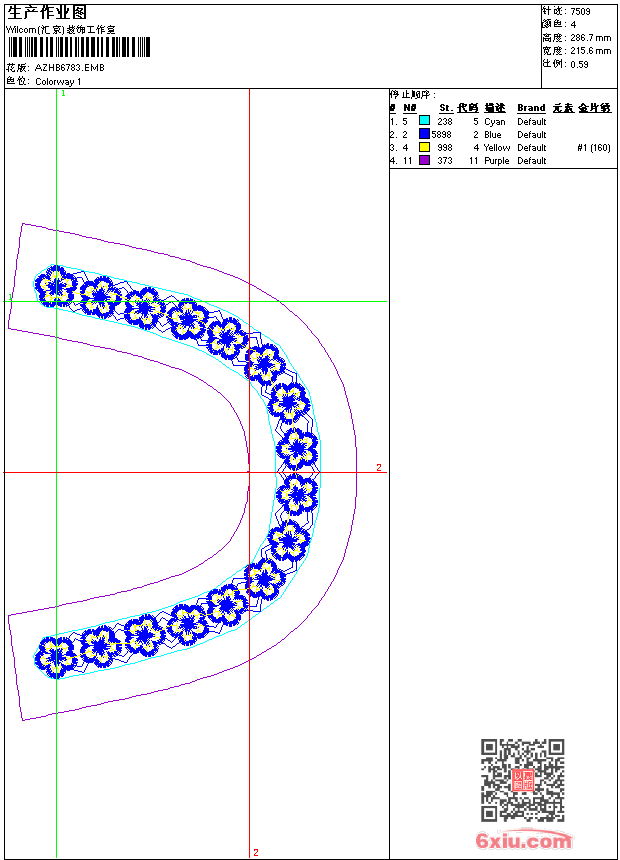
Task: Click the 停止顺序 heading
Action: [413, 94]
